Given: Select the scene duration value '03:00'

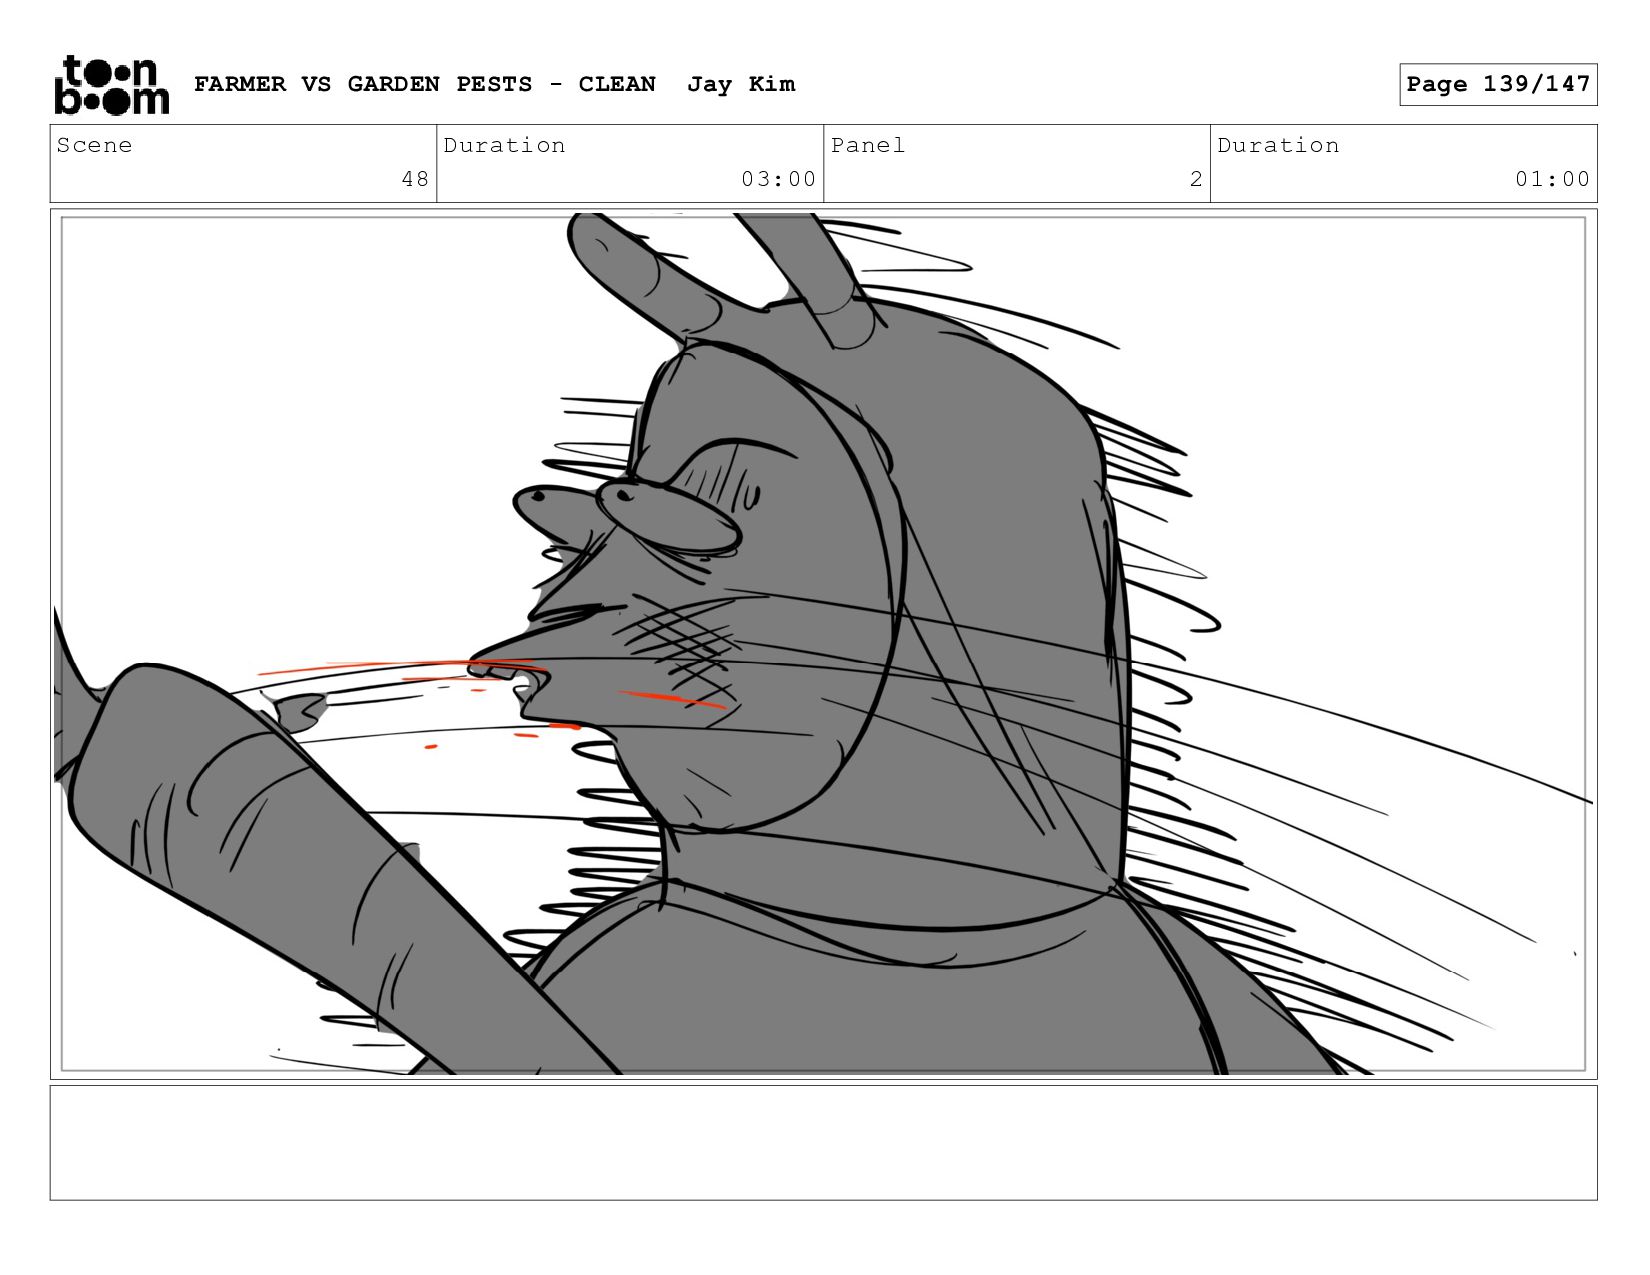Looking at the screenshot, I should click(778, 179).
